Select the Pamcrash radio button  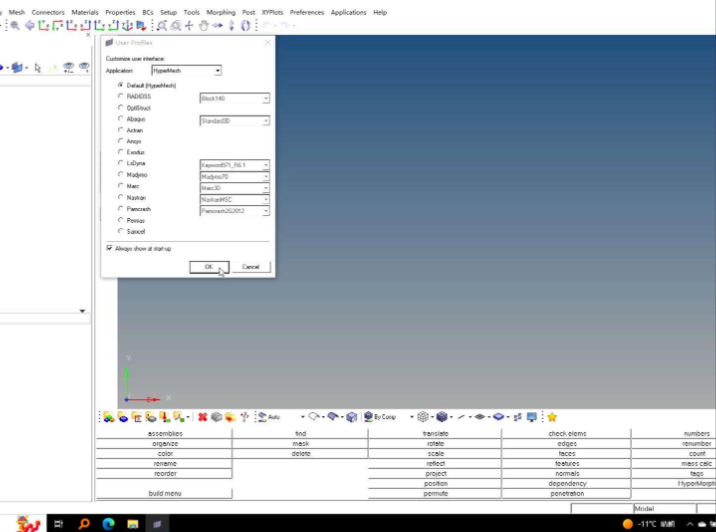pyautogui.click(x=121, y=209)
